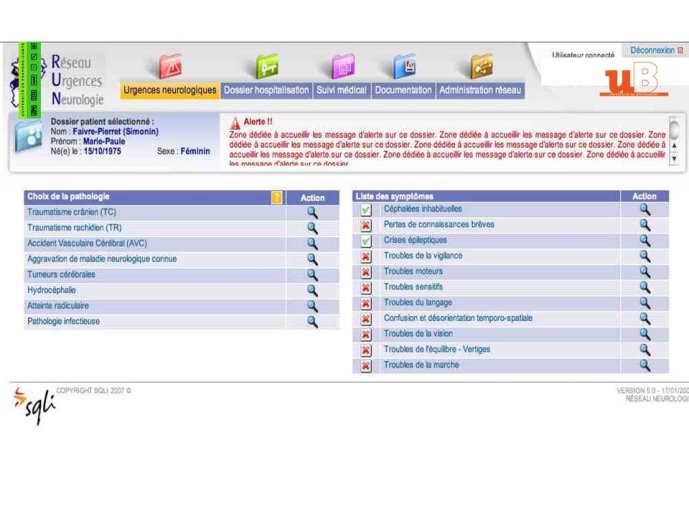689x517 pixels.
Task: Click the Troubles de la marche text
Action: point(421,365)
